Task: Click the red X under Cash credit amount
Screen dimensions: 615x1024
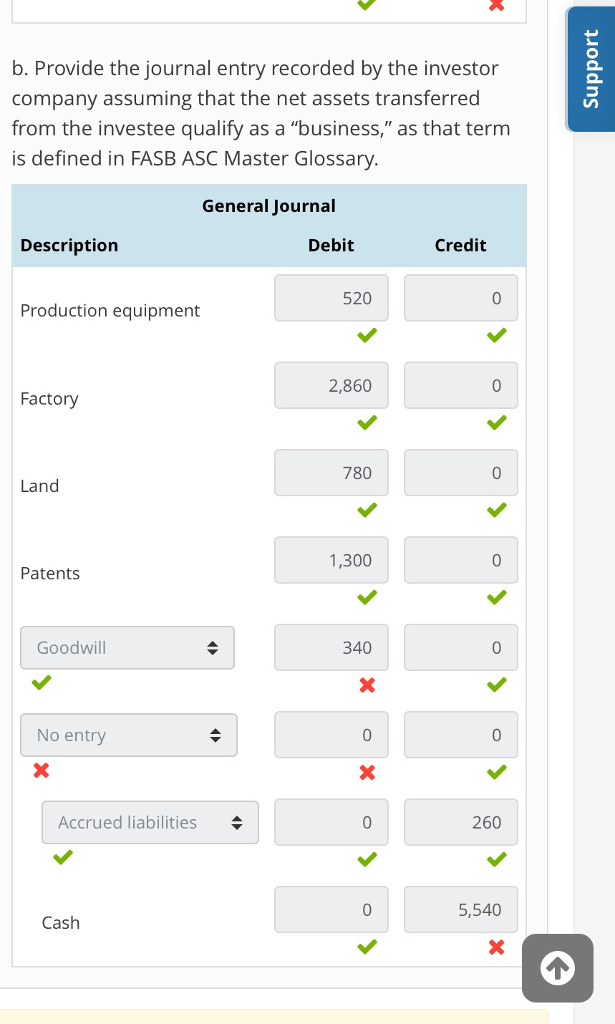Action: (496, 946)
